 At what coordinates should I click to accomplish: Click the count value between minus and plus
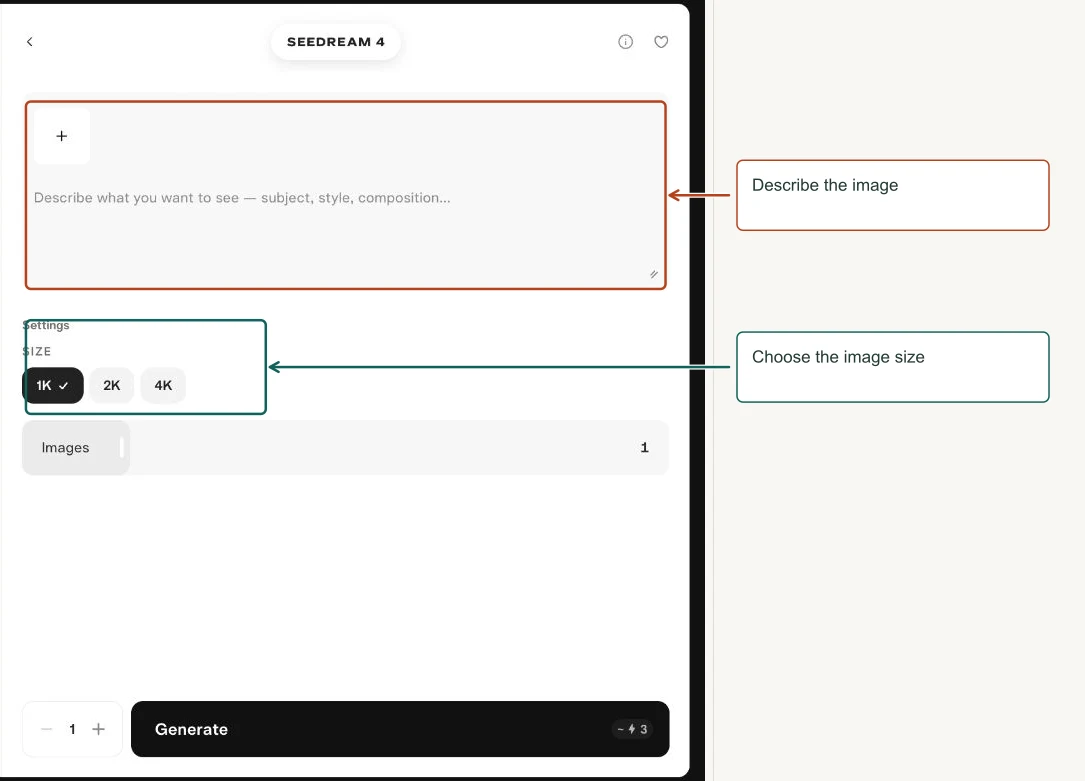point(72,729)
